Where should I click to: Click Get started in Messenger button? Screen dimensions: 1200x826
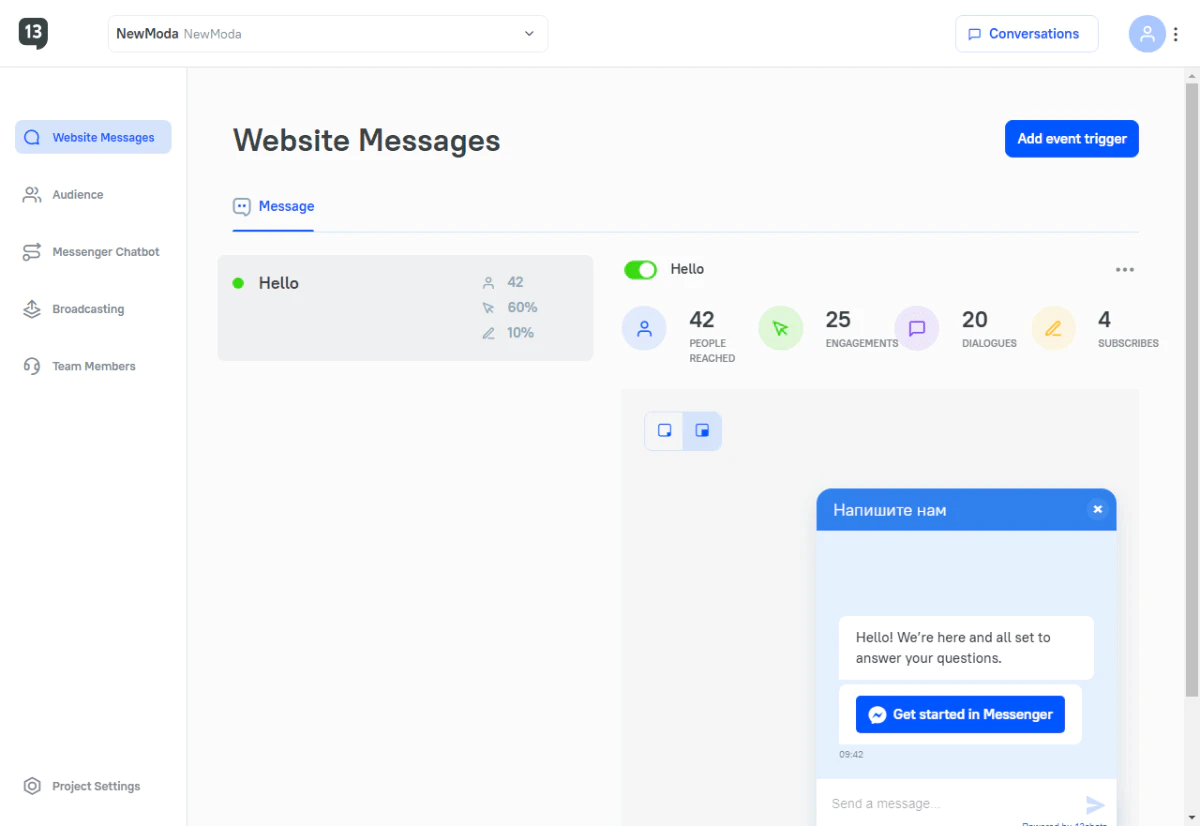pyautogui.click(x=960, y=715)
